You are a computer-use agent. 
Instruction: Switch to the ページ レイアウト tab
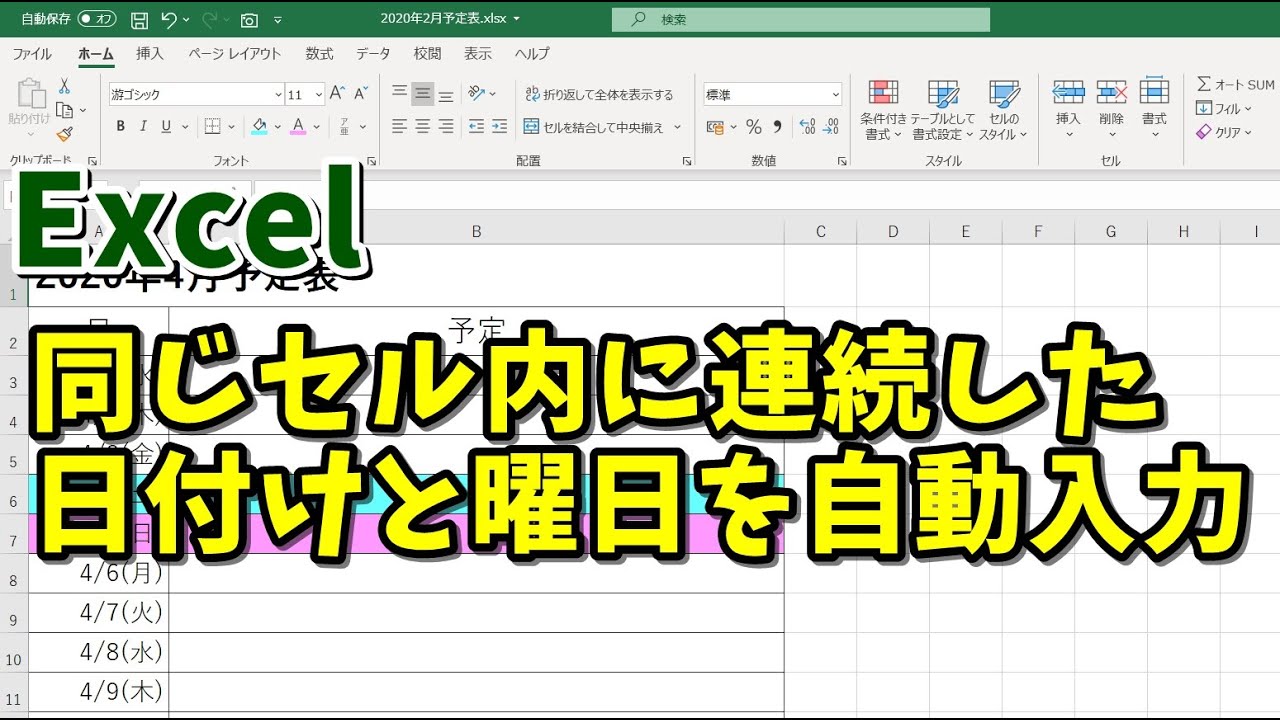tap(235, 54)
